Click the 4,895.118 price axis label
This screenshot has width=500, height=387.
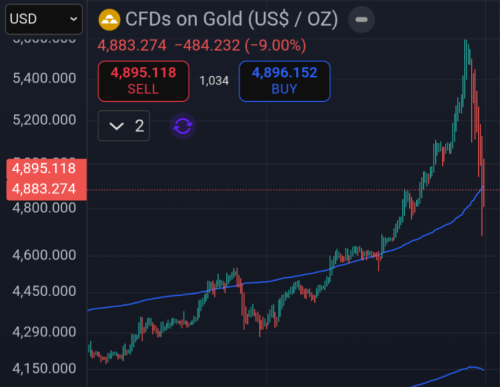coord(46,169)
